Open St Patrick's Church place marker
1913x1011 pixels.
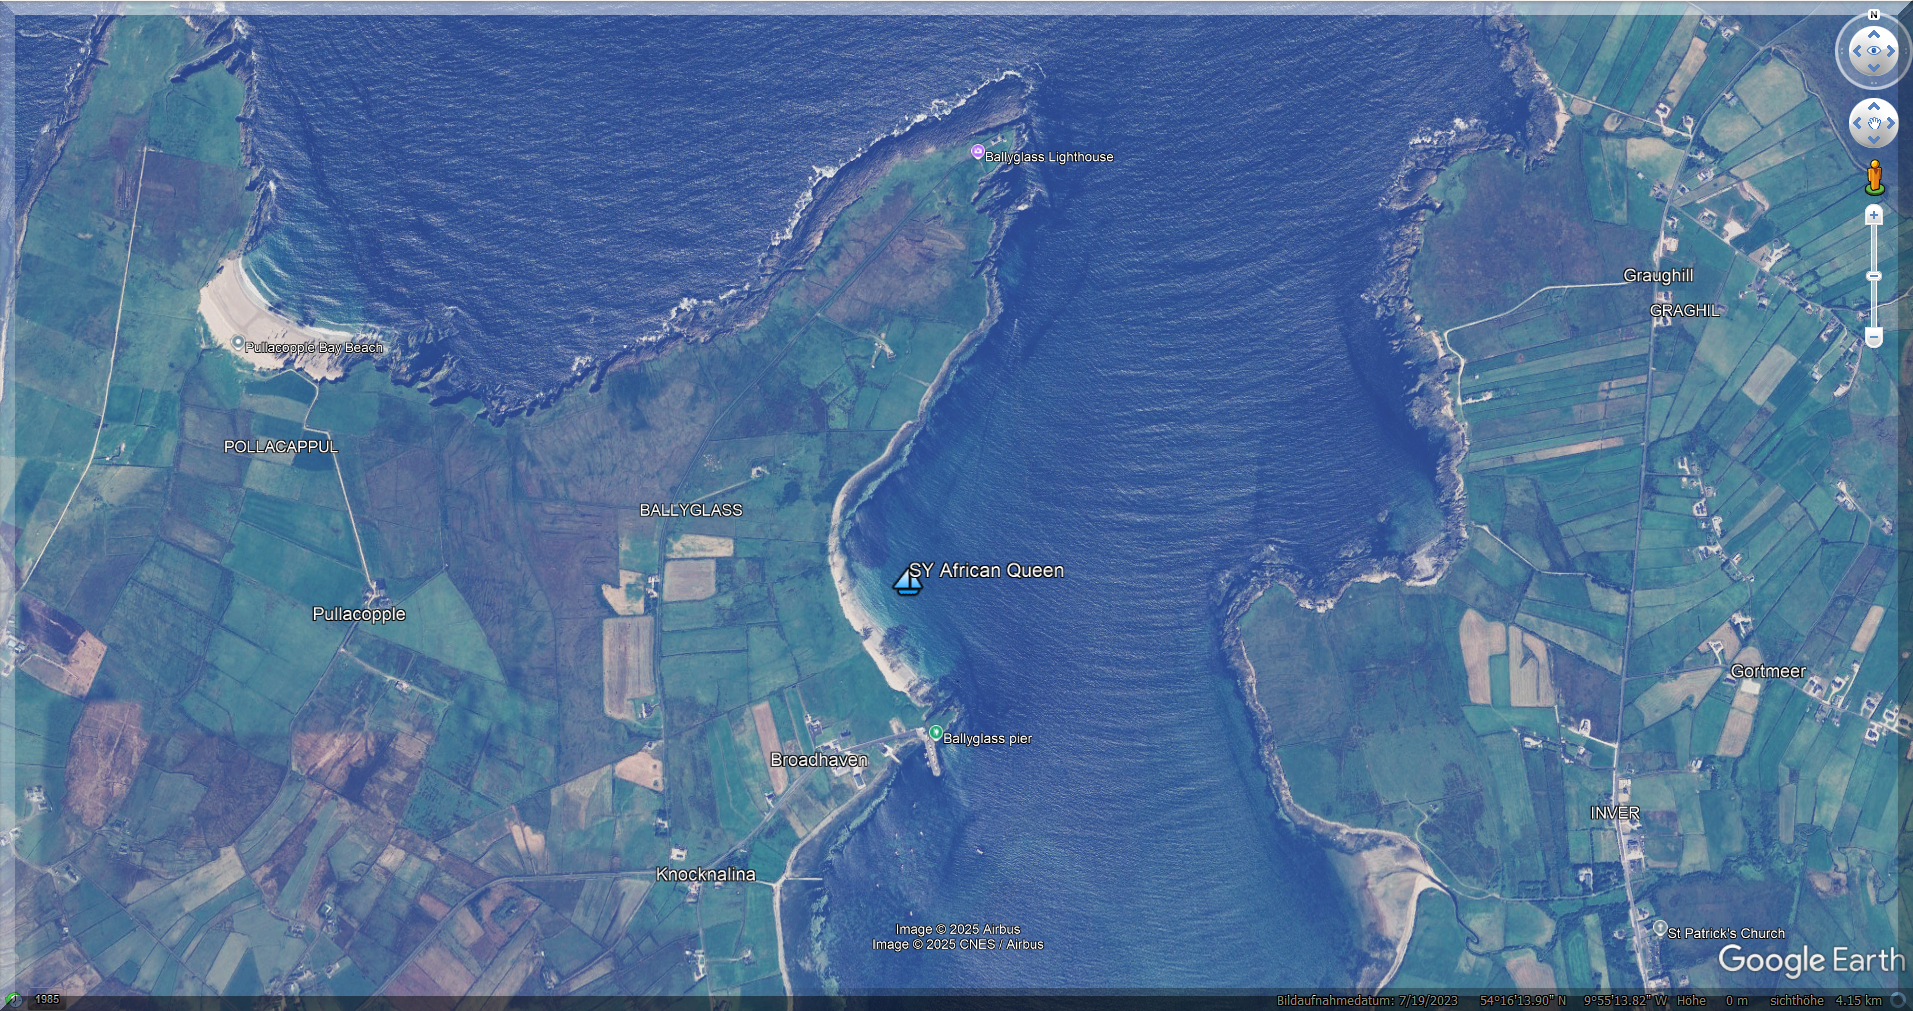1660,928
